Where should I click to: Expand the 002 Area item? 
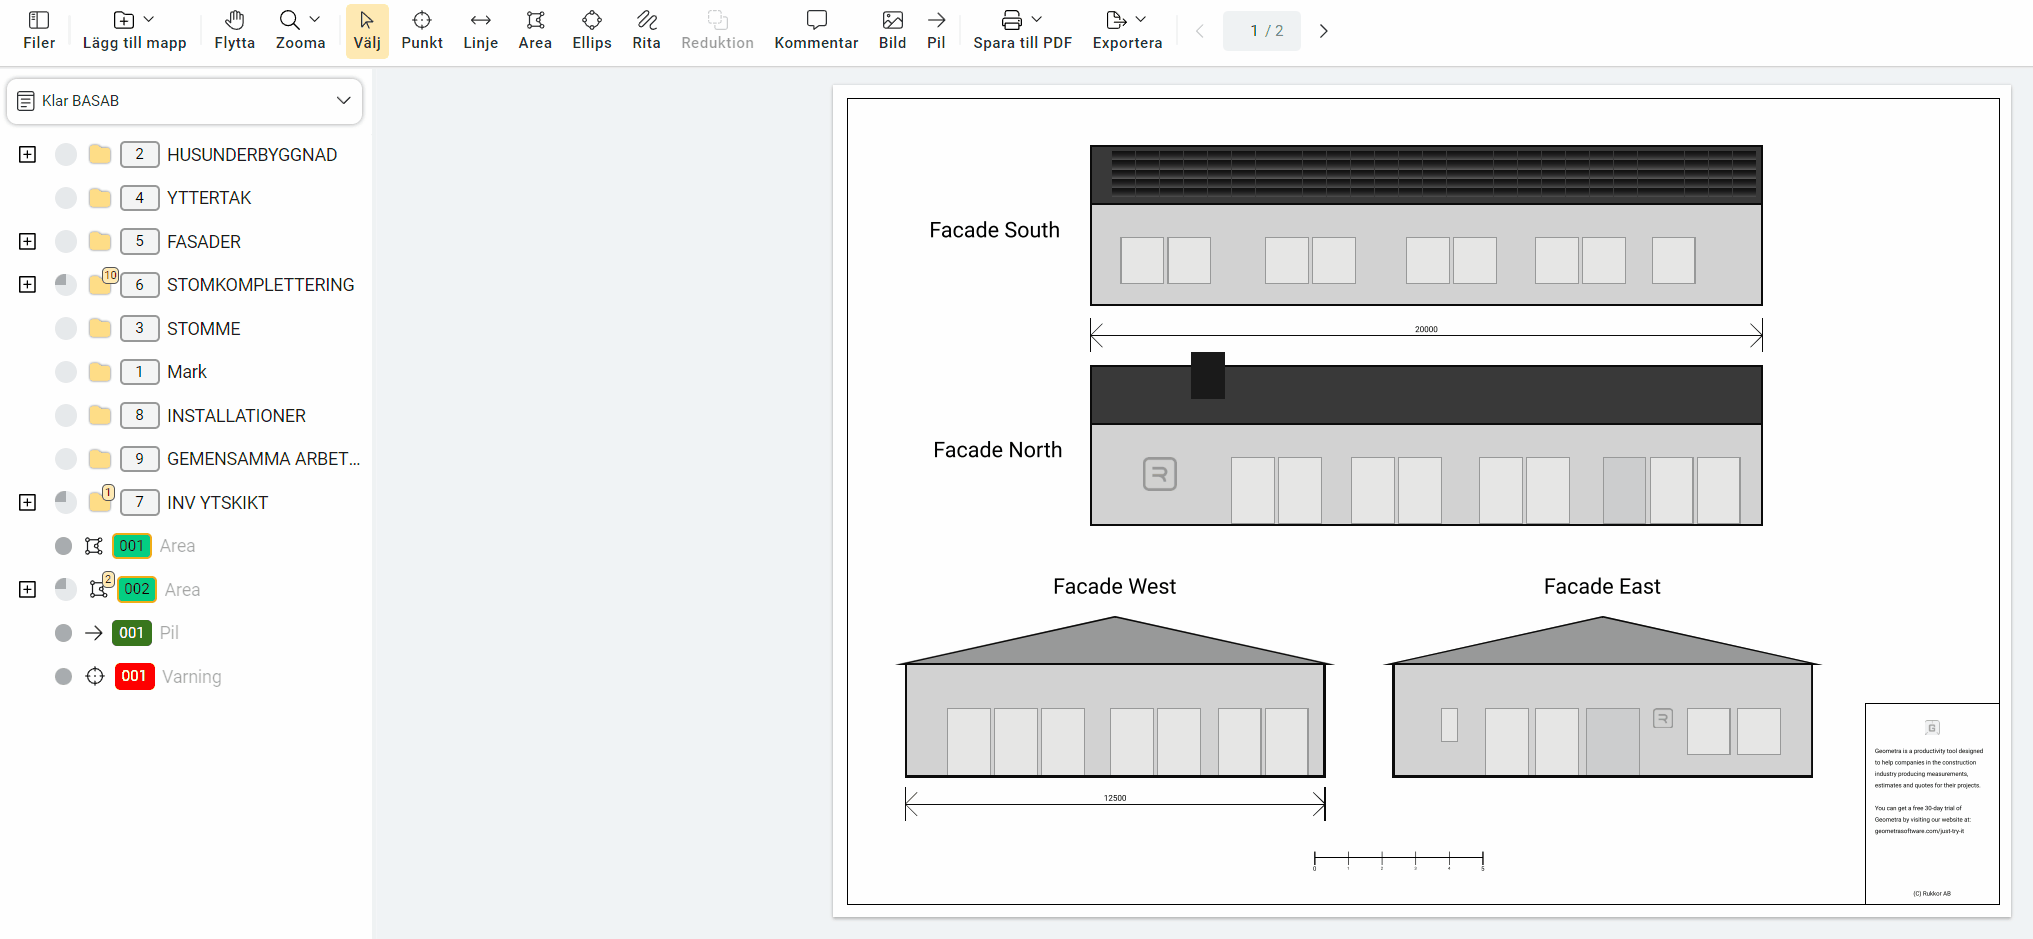pyautogui.click(x=28, y=589)
